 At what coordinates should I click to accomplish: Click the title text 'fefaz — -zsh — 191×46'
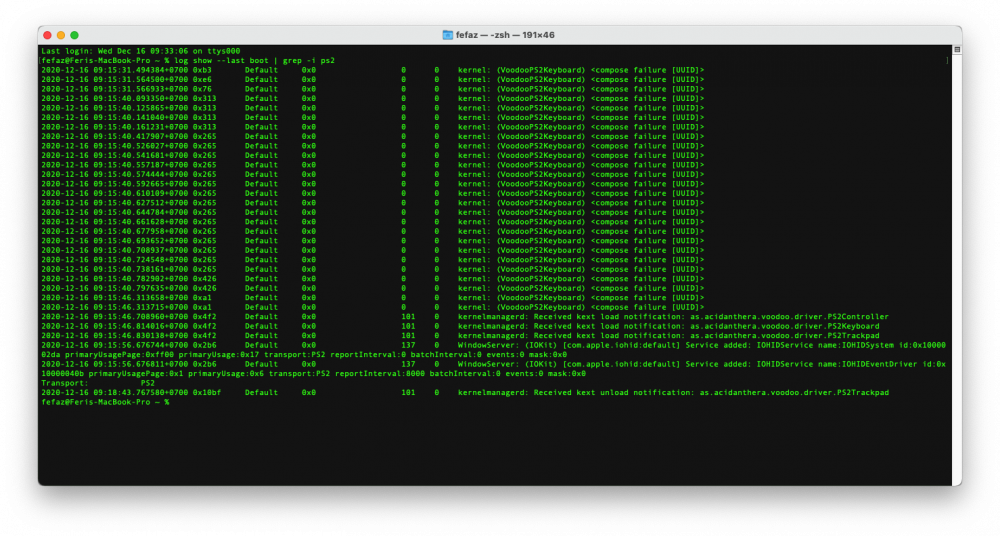(x=505, y=35)
